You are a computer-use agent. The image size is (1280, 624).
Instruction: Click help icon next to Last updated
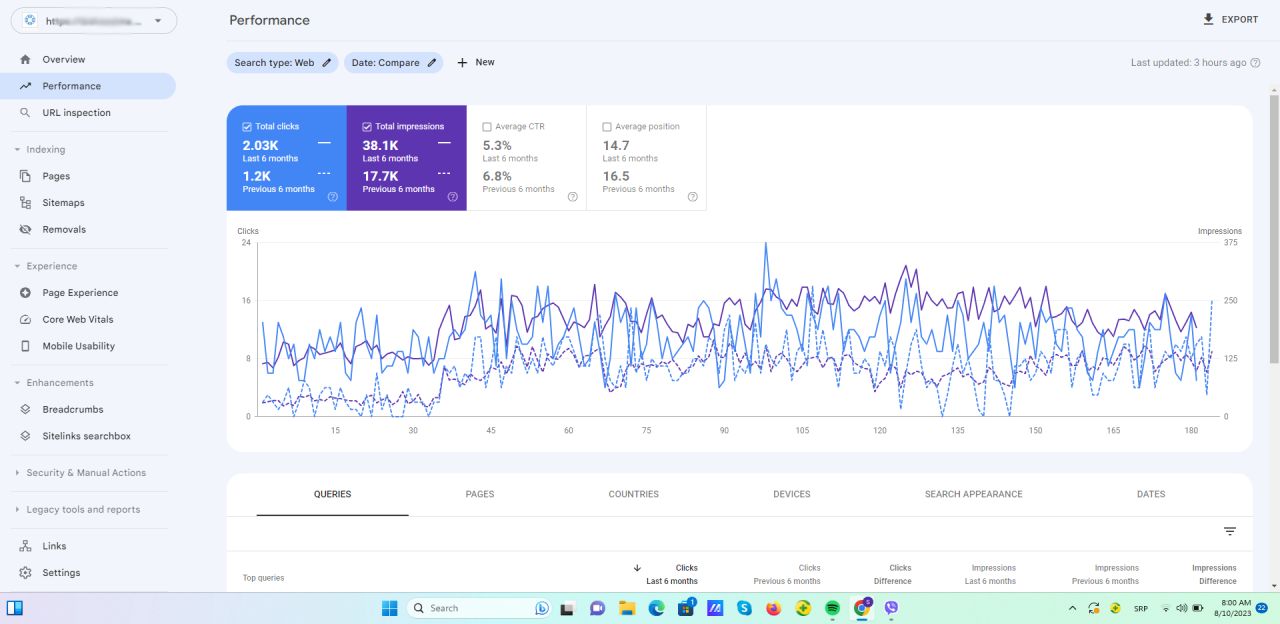pyautogui.click(x=1256, y=62)
